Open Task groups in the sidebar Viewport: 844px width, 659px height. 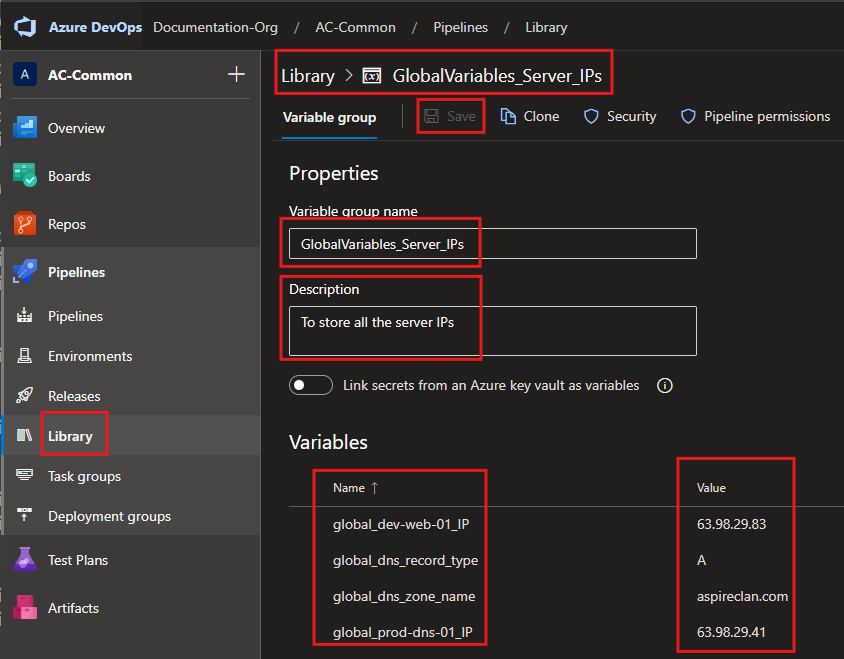pos(85,476)
